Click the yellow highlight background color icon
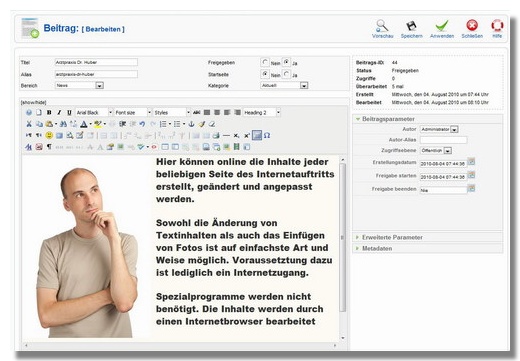This screenshot has height=361, width=520. pyautogui.click(x=97, y=124)
